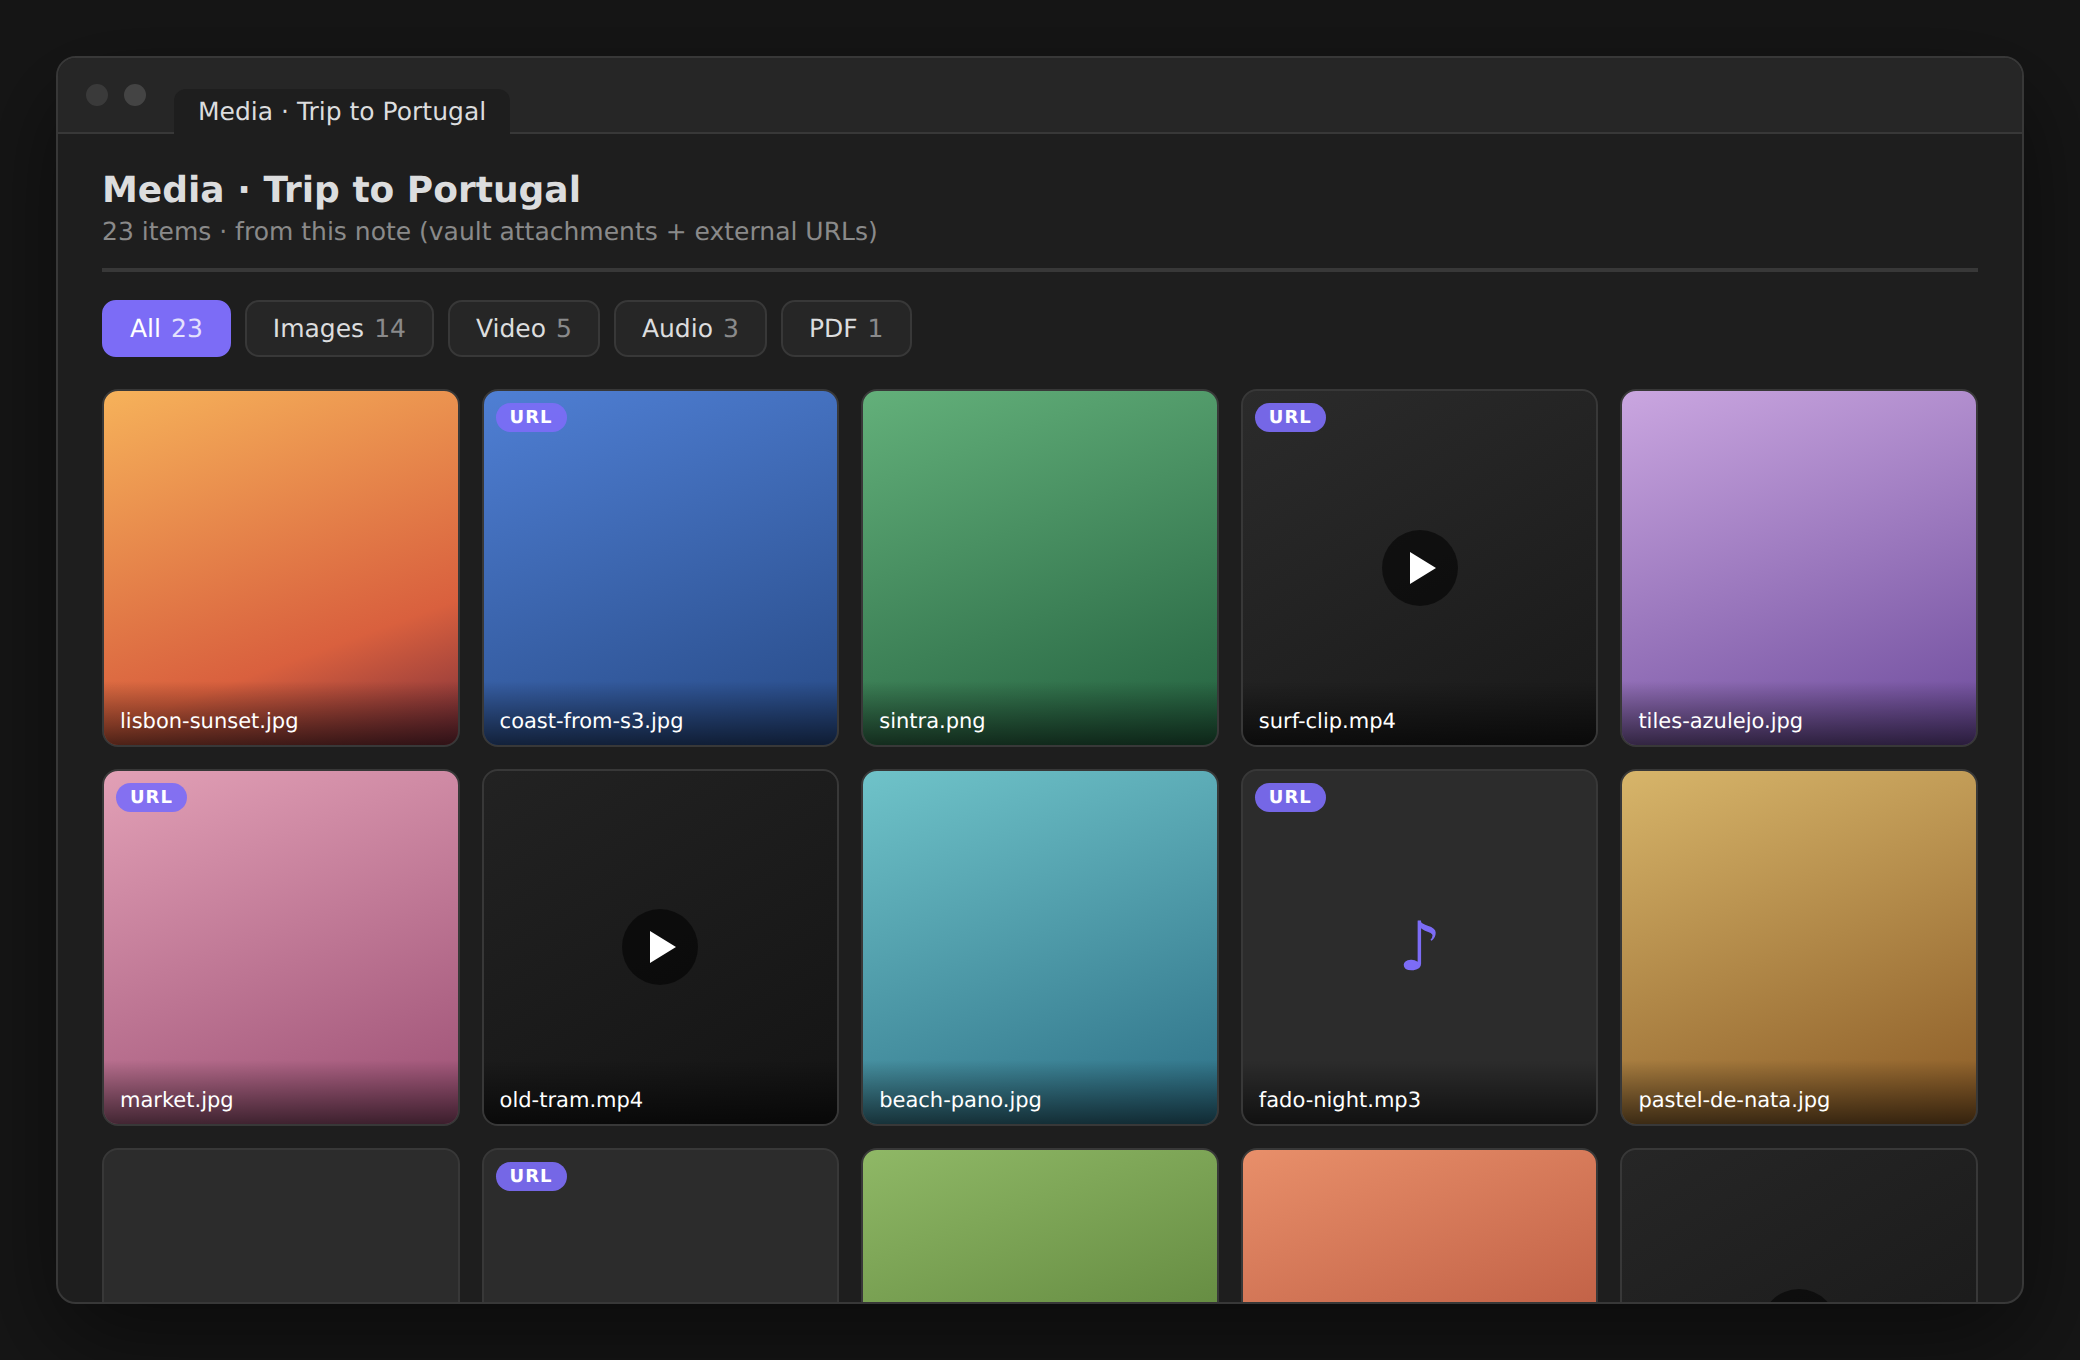This screenshot has width=2080, height=1360.
Task: Click the market.jpg file name
Action: click(176, 1100)
